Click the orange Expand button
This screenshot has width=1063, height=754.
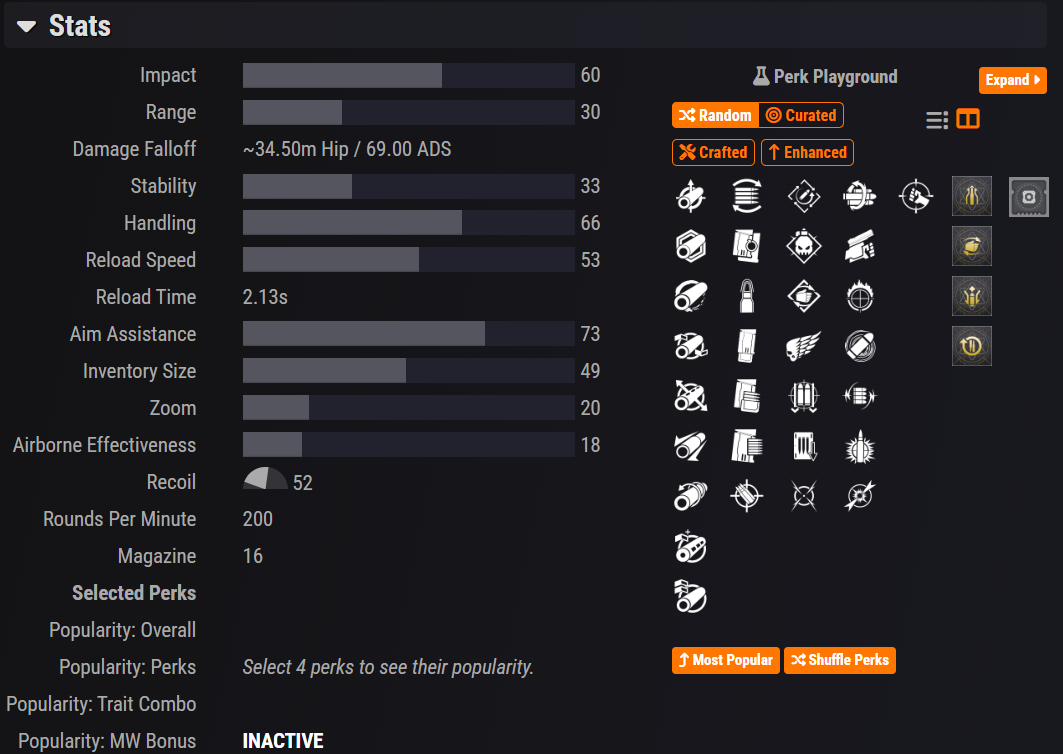pos(1012,80)
